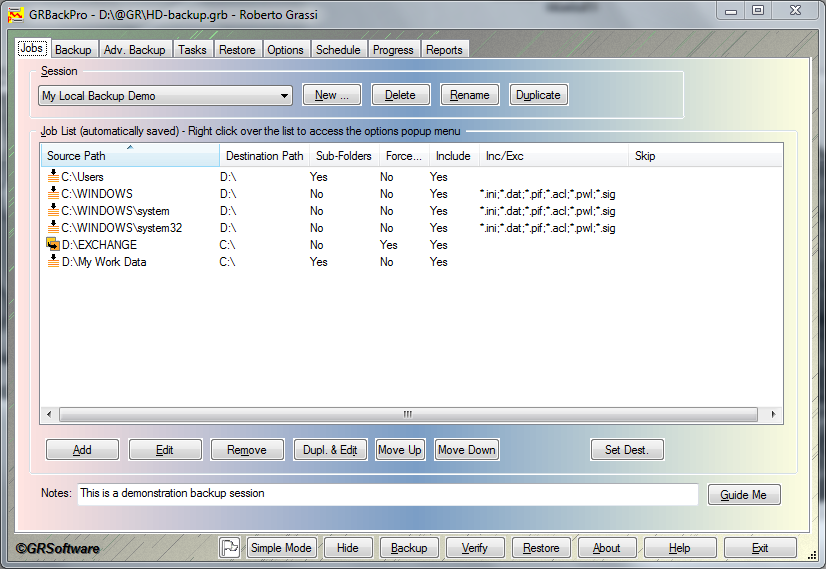Click the Remove job button
826x569 pixels.
[247, 450]
